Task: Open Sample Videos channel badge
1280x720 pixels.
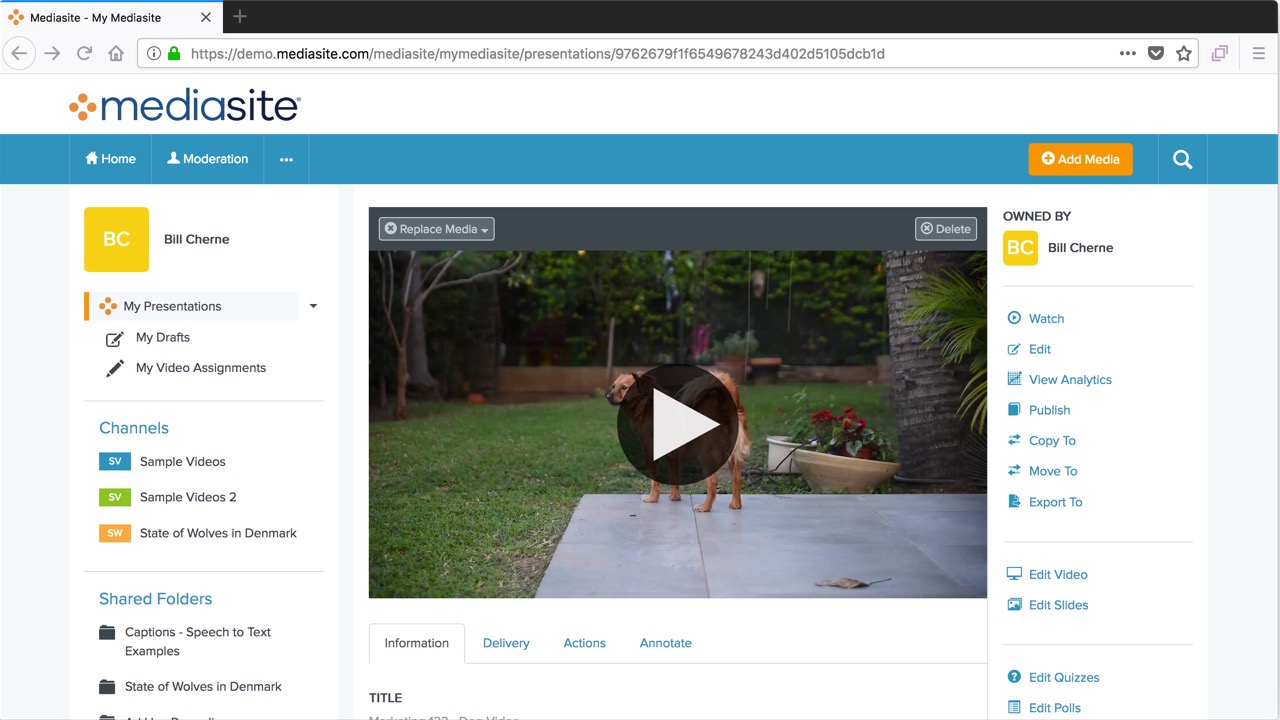Action: click(x=115, y=461)
